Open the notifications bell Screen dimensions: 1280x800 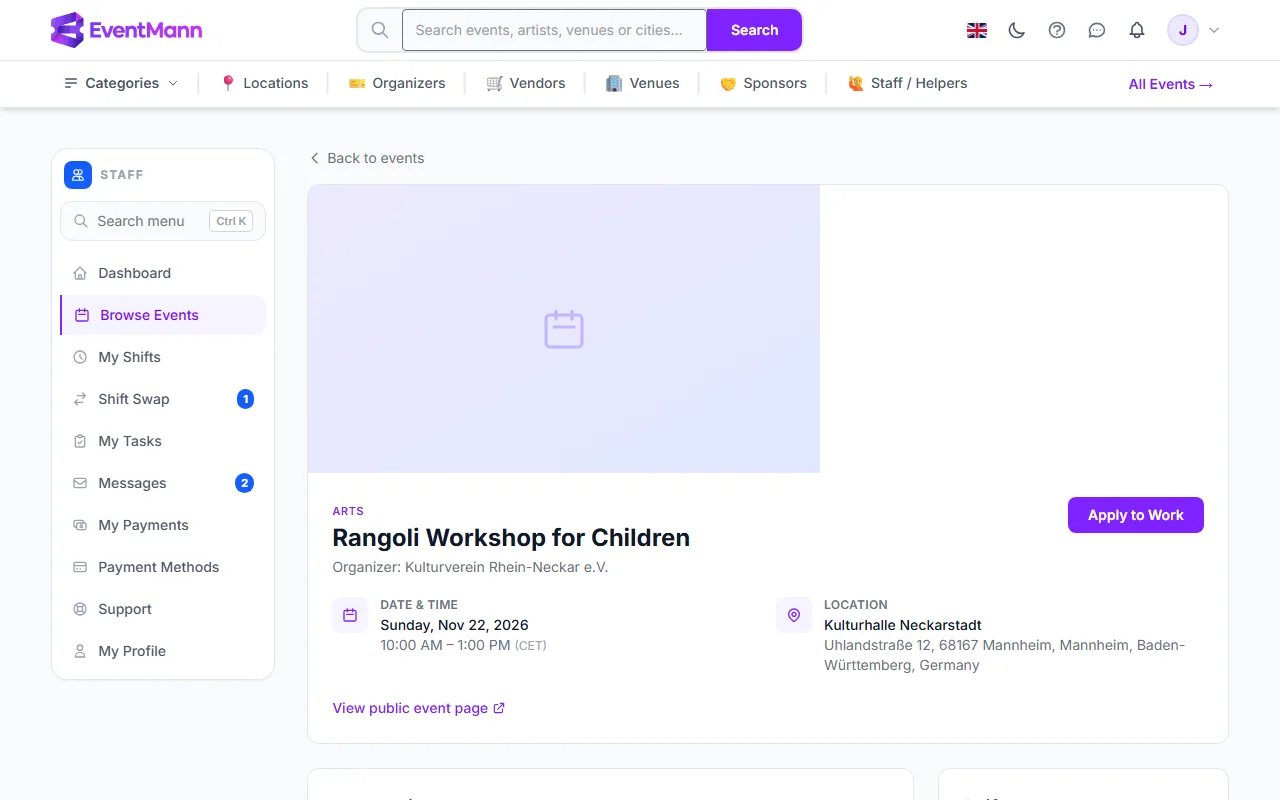[x=1137, y=30]
